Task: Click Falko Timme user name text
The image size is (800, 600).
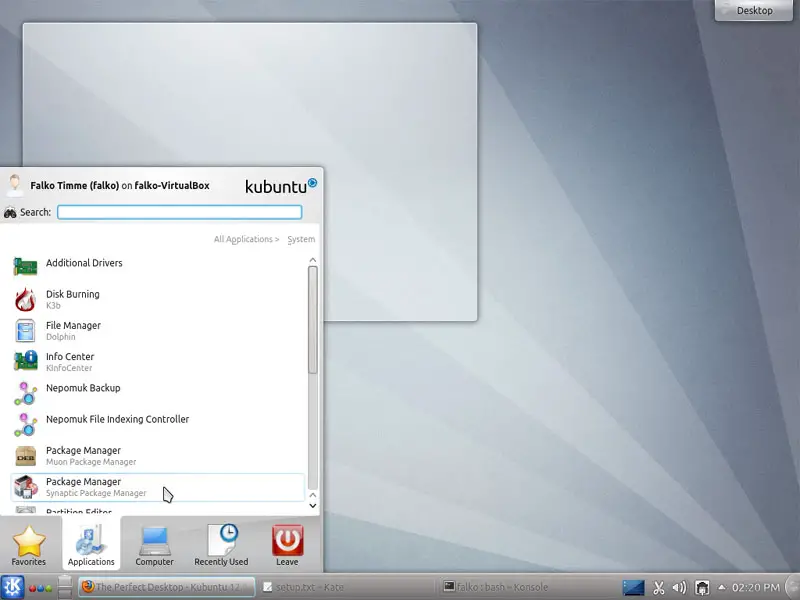Action: point(74,185)
